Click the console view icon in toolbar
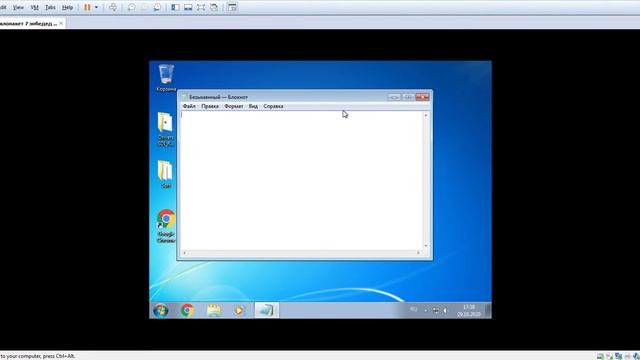Screen dimensions: 640x360 (232, 7)
